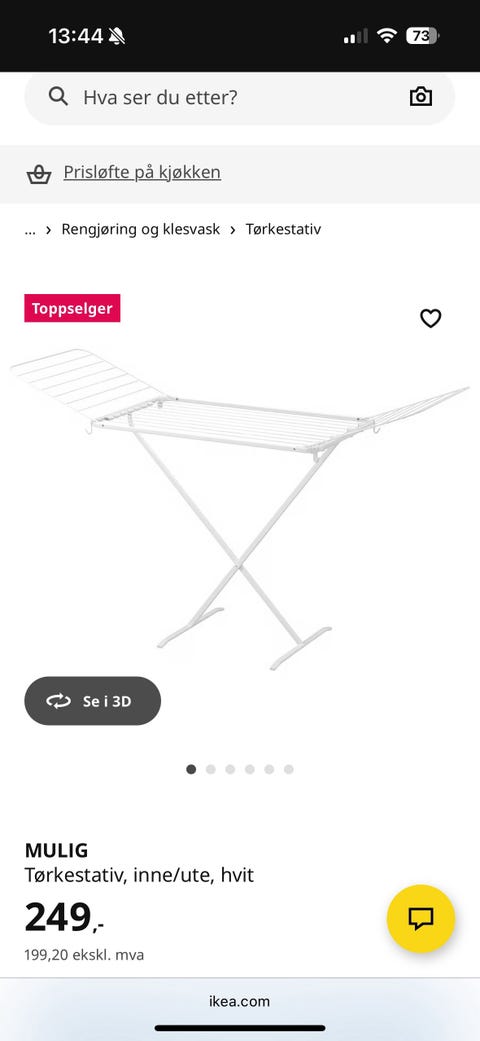480x1041 pixels.
Task: Tap the muted bell status icon
Action: tap(117, 36)
